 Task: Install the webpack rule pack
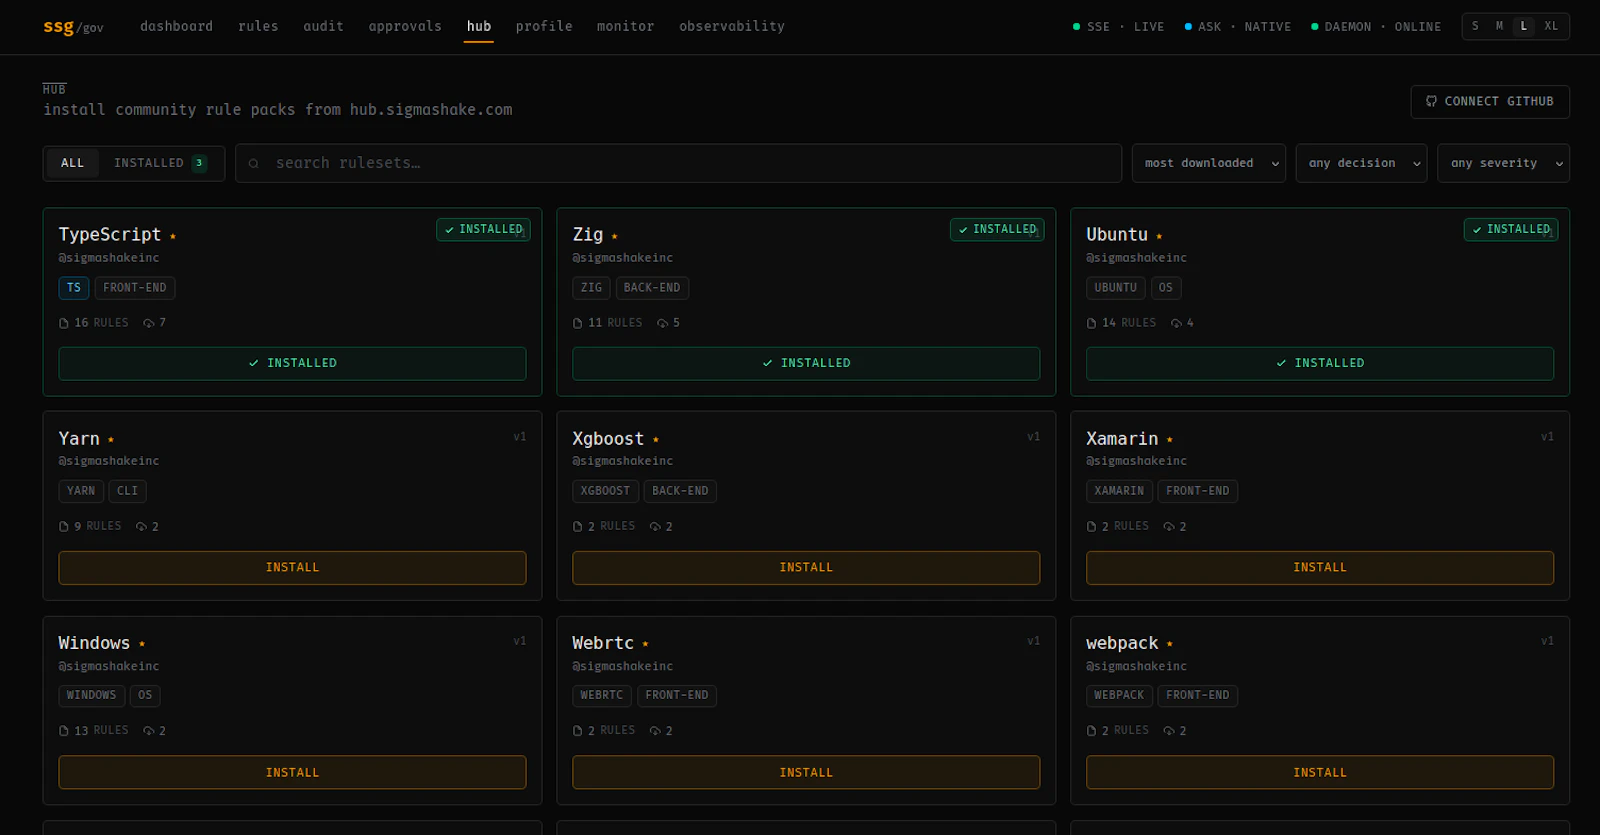(1320, 773)
